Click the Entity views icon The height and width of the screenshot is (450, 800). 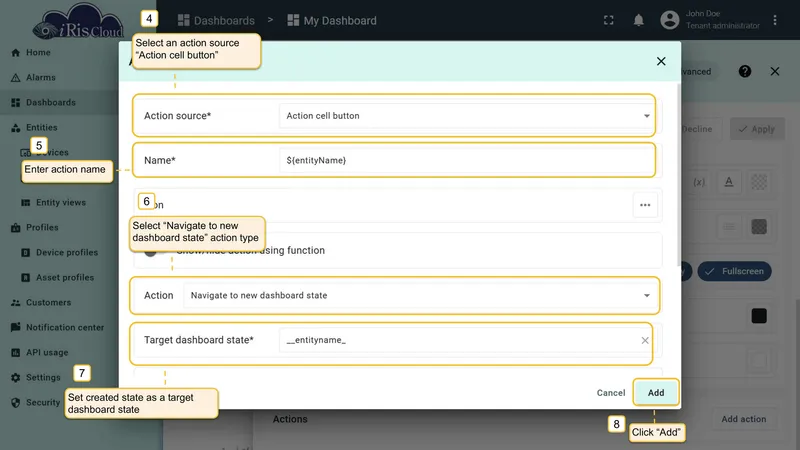[26, 203]
